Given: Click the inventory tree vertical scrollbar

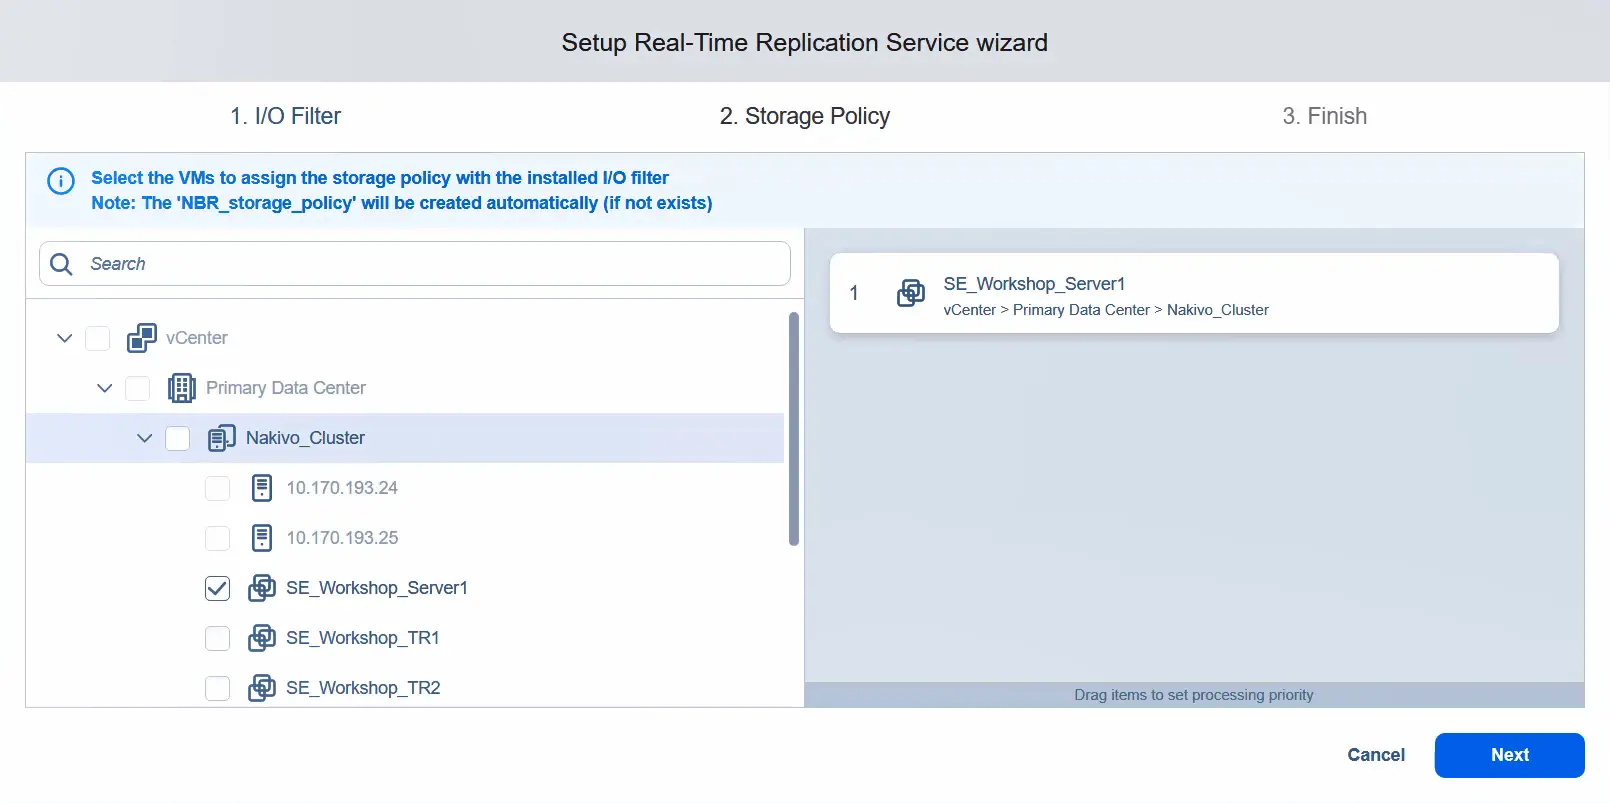Looking at the screenshot, I should (794, 429).
